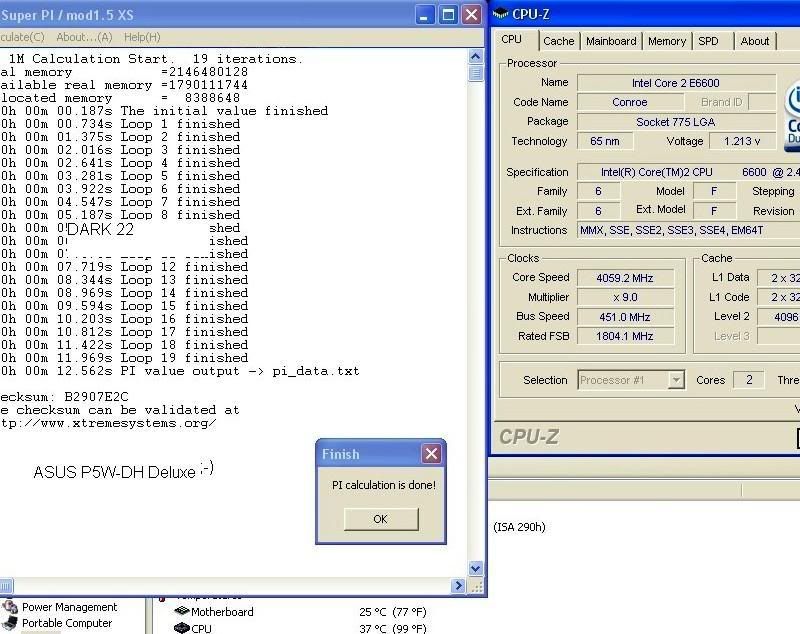The width and height of the screenshot is (800, 634).
Task: Open the Help(H) menu in Super PI
Action: pos(142,37)
